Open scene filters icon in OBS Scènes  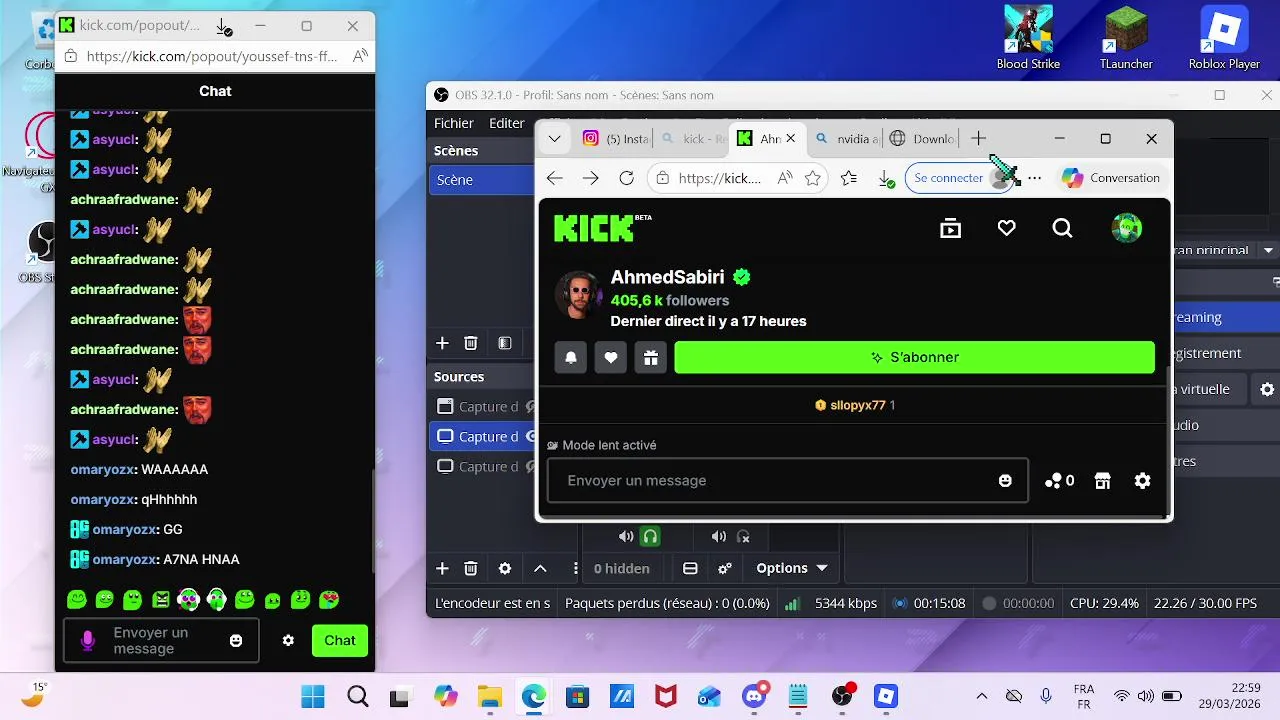pyautogui.click(x=505, y=343)
